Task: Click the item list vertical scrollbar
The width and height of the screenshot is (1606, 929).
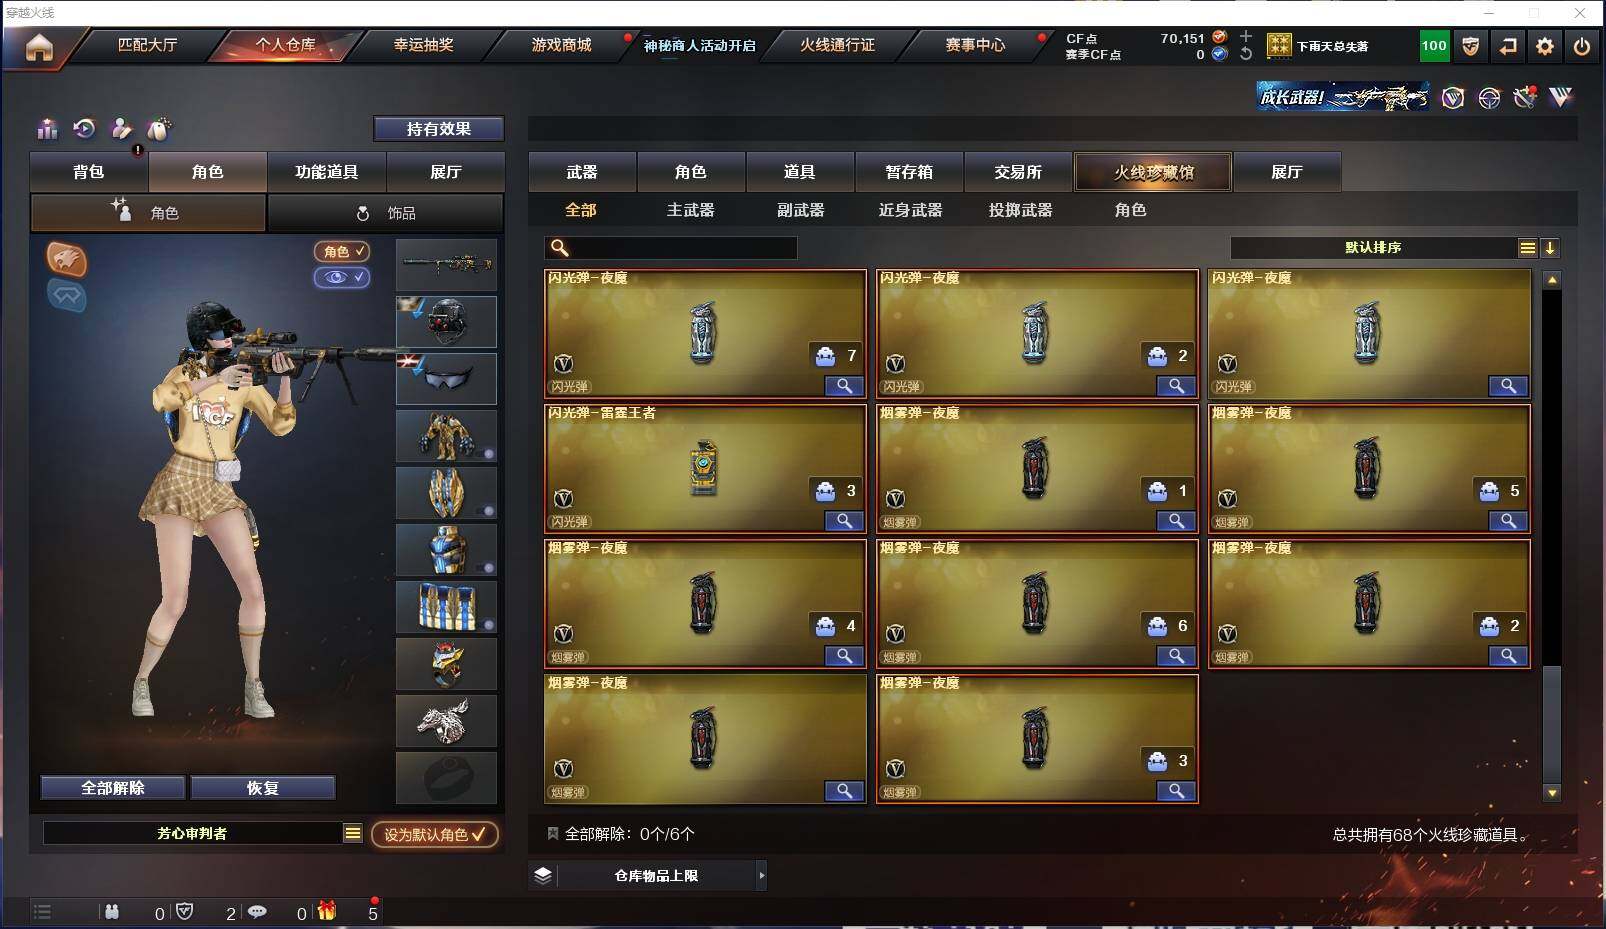Action: 1552,535
